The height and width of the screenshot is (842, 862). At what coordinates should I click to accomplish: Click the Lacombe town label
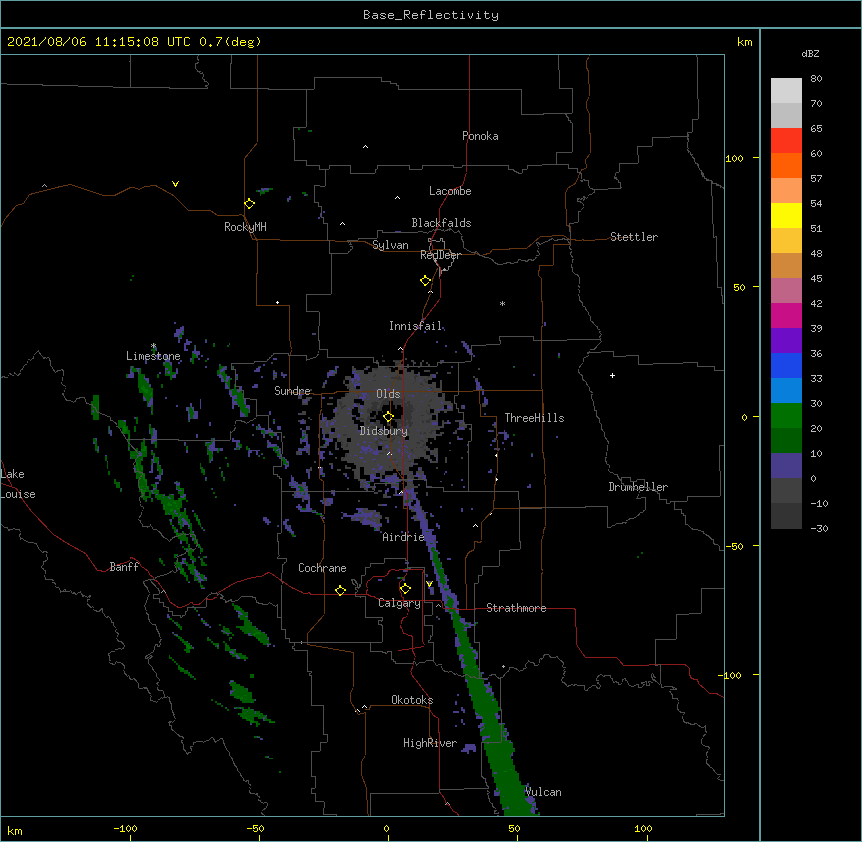click(x=450, y=191)
